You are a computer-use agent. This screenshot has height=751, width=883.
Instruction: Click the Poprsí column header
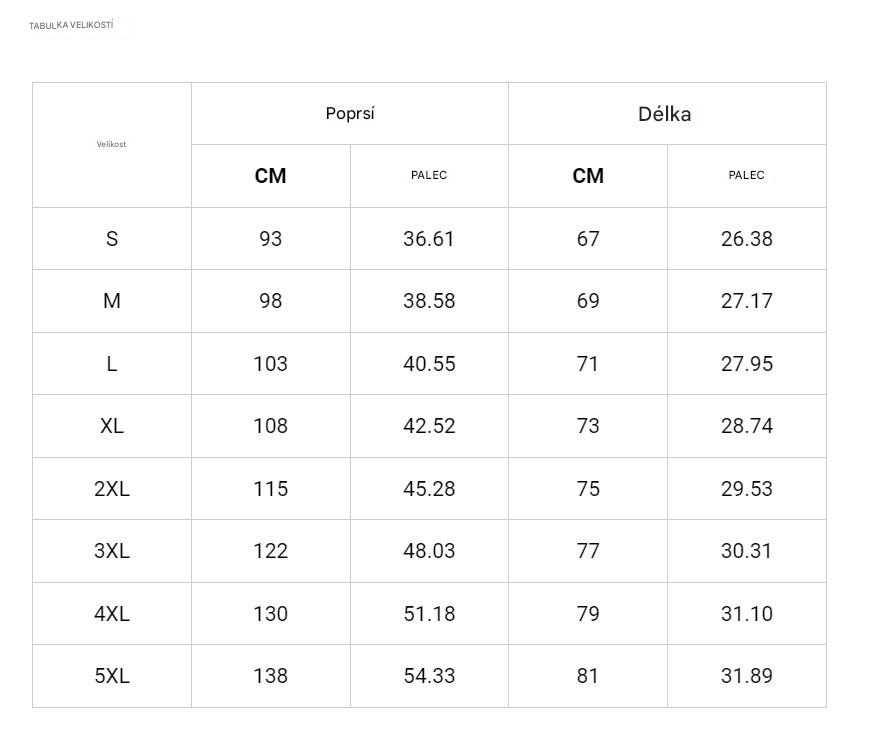click(x=350, y=113)
